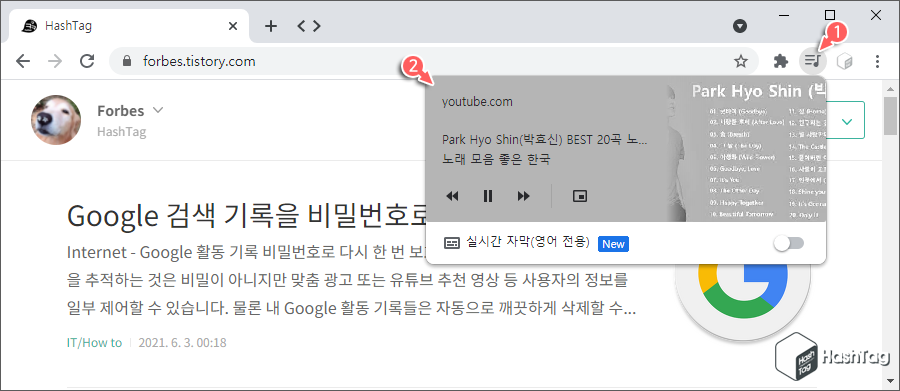Maximize the browser window
Image resolution: width=900 pixels, height=391 pixels.
830,15
